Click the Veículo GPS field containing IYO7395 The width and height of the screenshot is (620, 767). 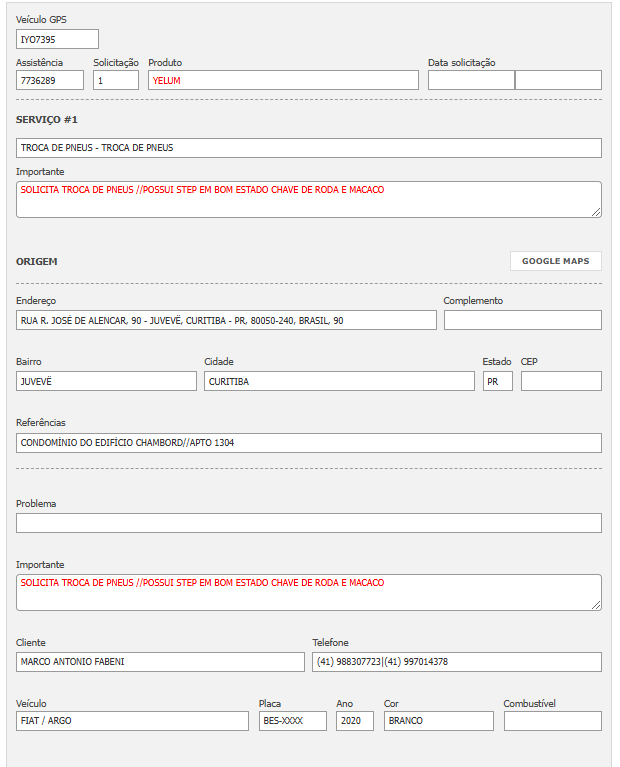[57, 39]
